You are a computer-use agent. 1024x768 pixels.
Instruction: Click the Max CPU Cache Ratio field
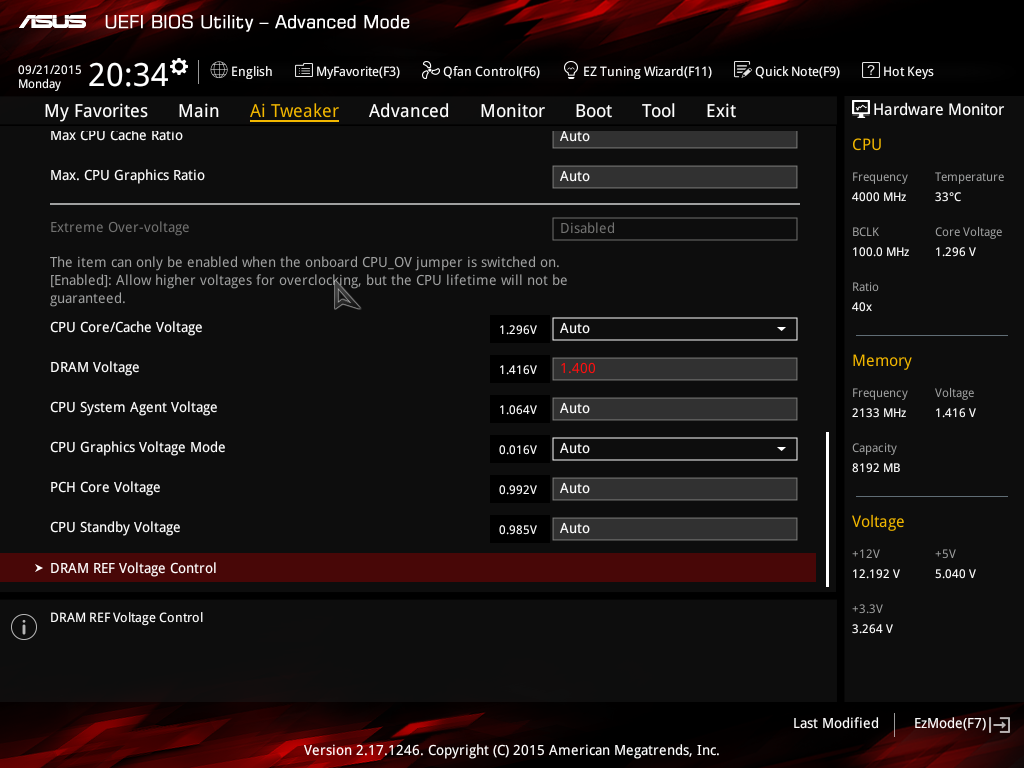pyautogui.click(x=675, y=138)
